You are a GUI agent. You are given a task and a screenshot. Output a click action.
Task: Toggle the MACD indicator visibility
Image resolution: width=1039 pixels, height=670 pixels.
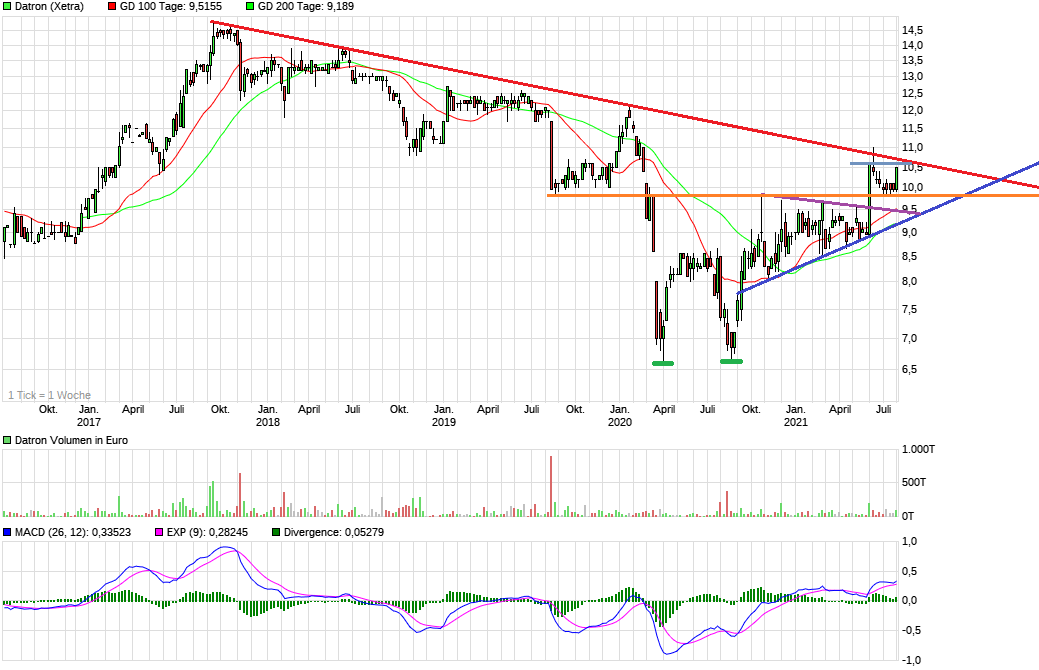[x=6, y=531]
